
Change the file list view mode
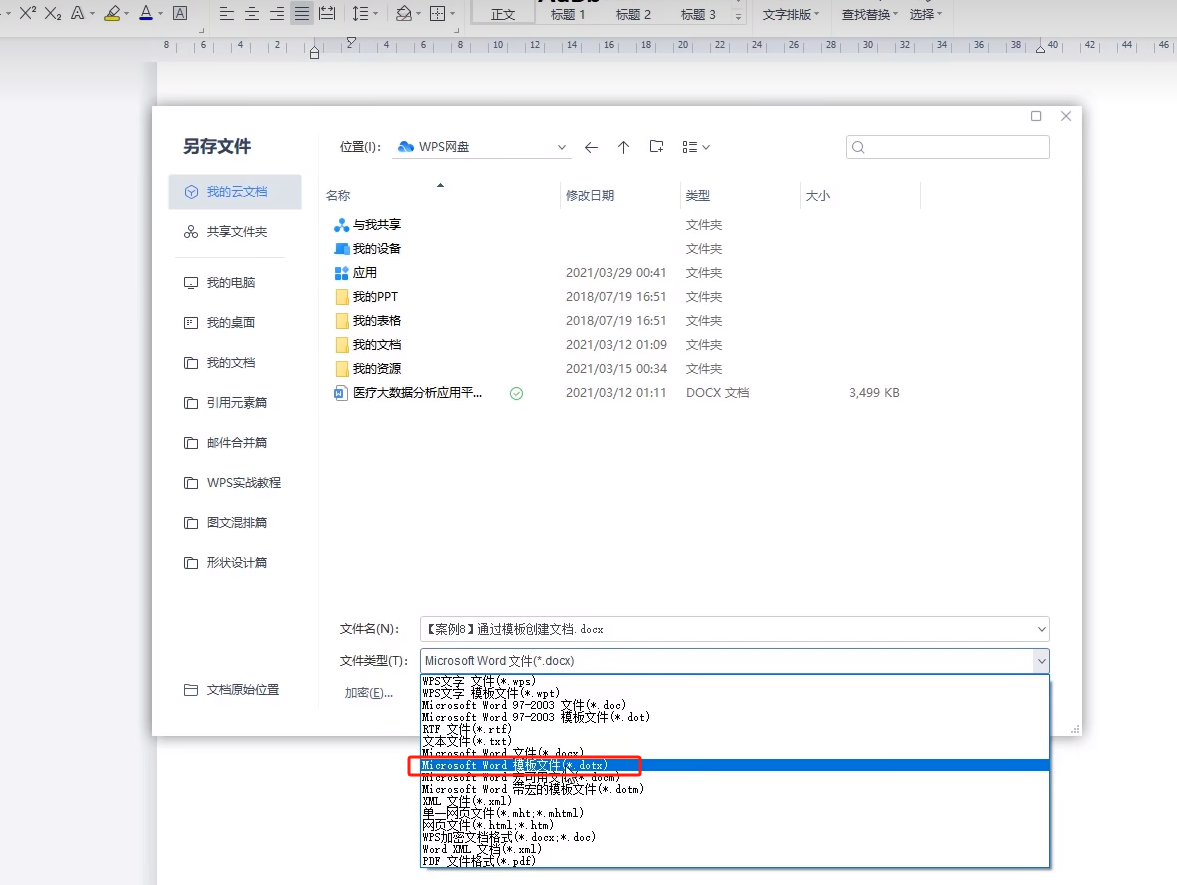696,147
